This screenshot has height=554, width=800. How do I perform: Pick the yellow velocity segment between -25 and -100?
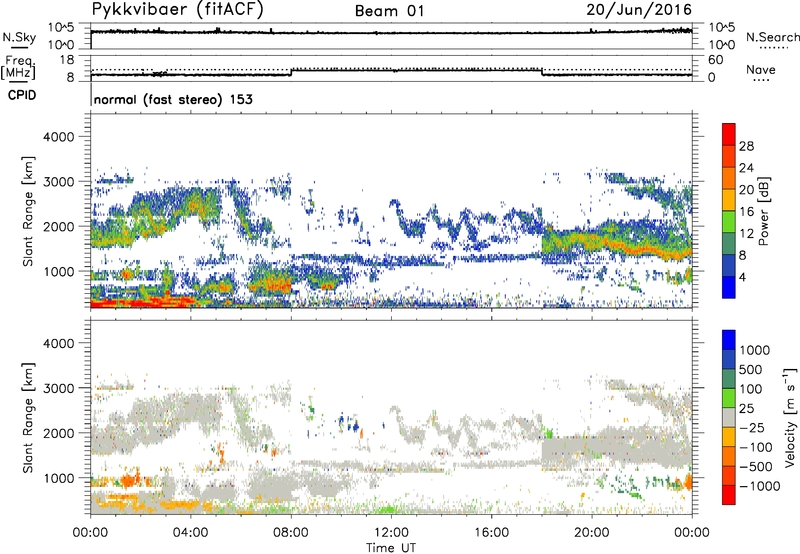click(x=729, y=437)
